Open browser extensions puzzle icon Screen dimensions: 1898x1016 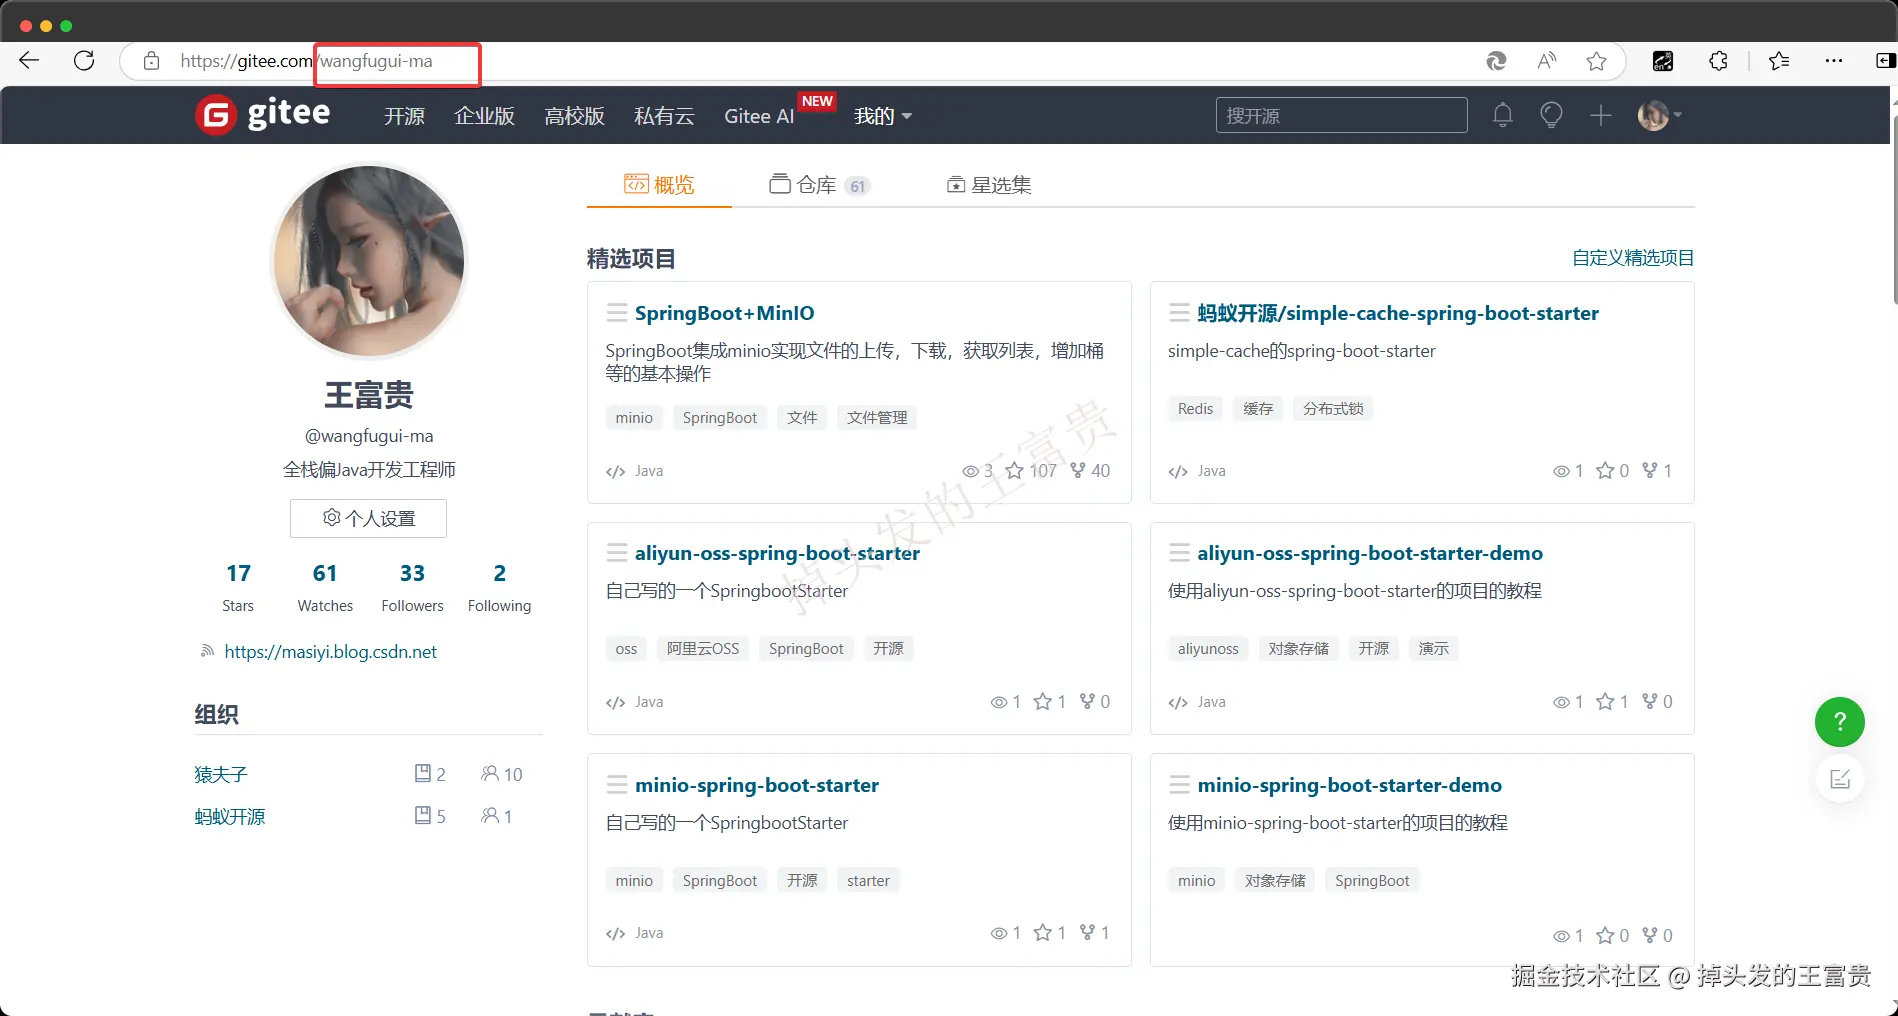click(1718, 62)
